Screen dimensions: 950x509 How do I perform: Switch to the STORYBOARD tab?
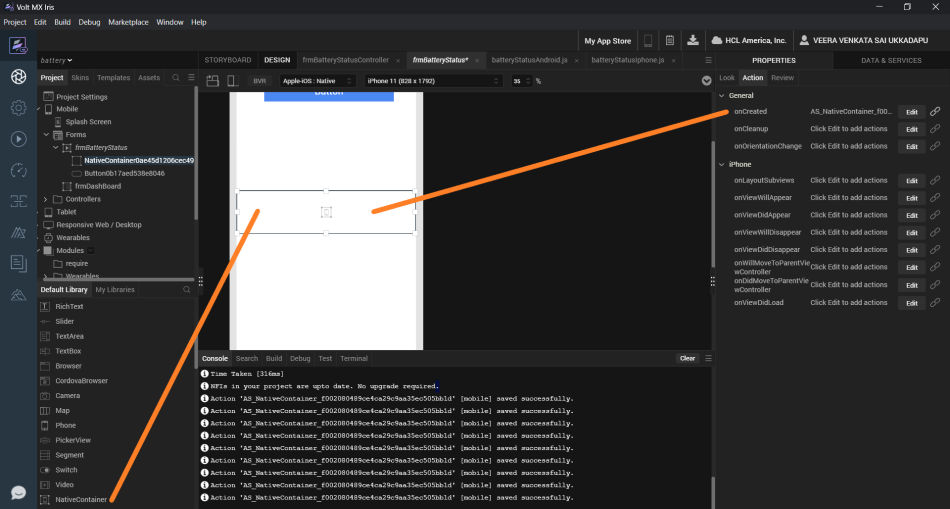coord(228,60)
